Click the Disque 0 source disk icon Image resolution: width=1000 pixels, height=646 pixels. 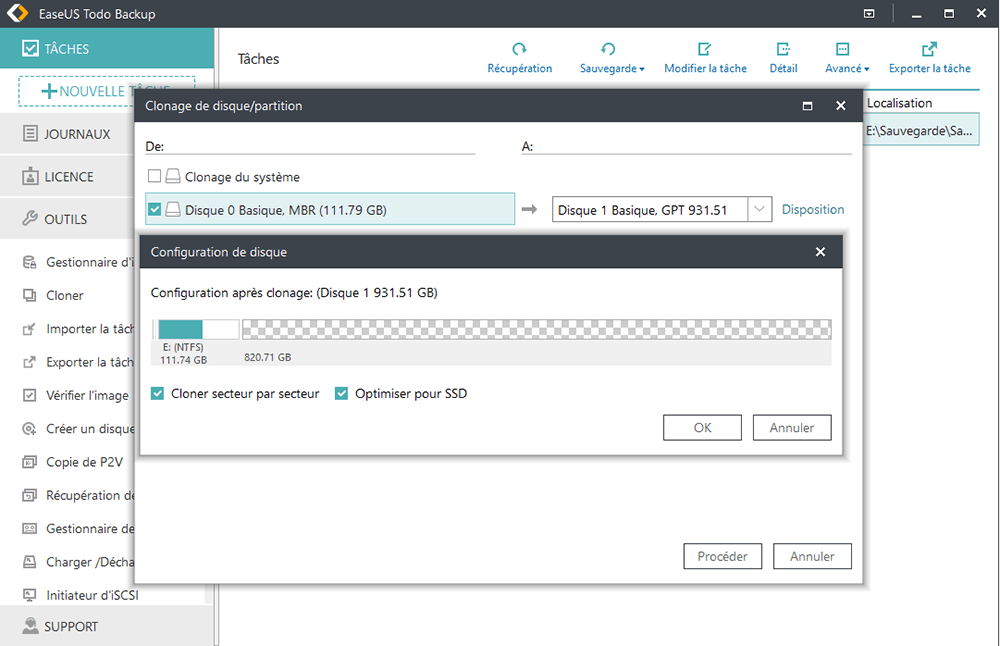click(x=173, y=209)
